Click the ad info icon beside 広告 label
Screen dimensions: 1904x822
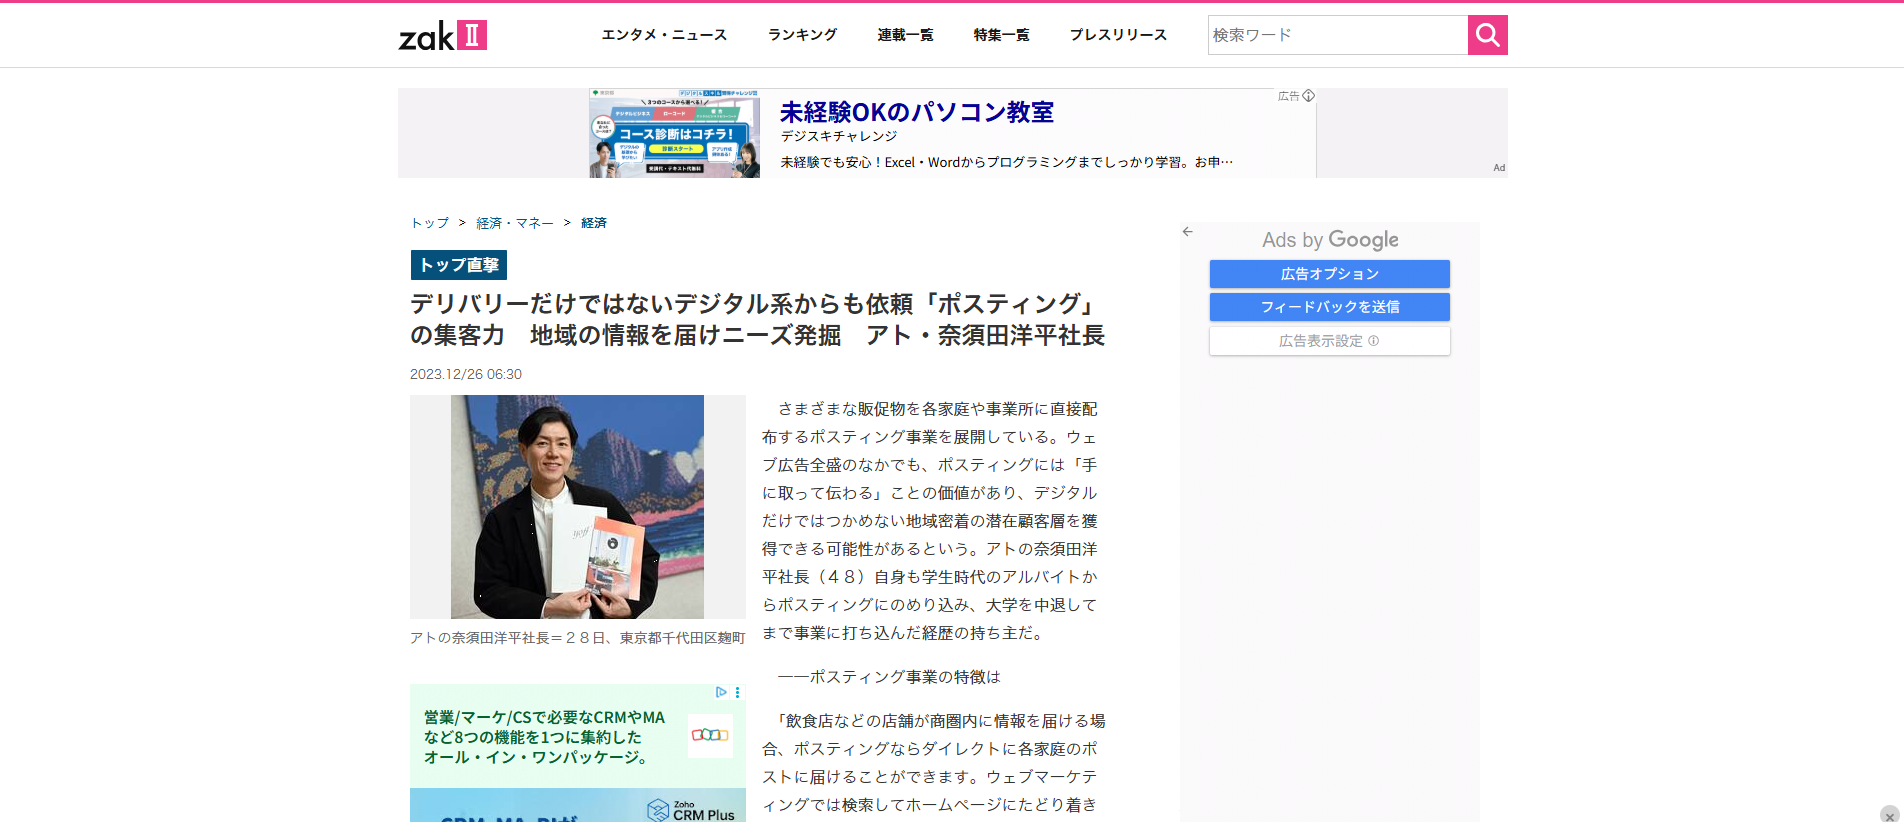click(1308, 96)
